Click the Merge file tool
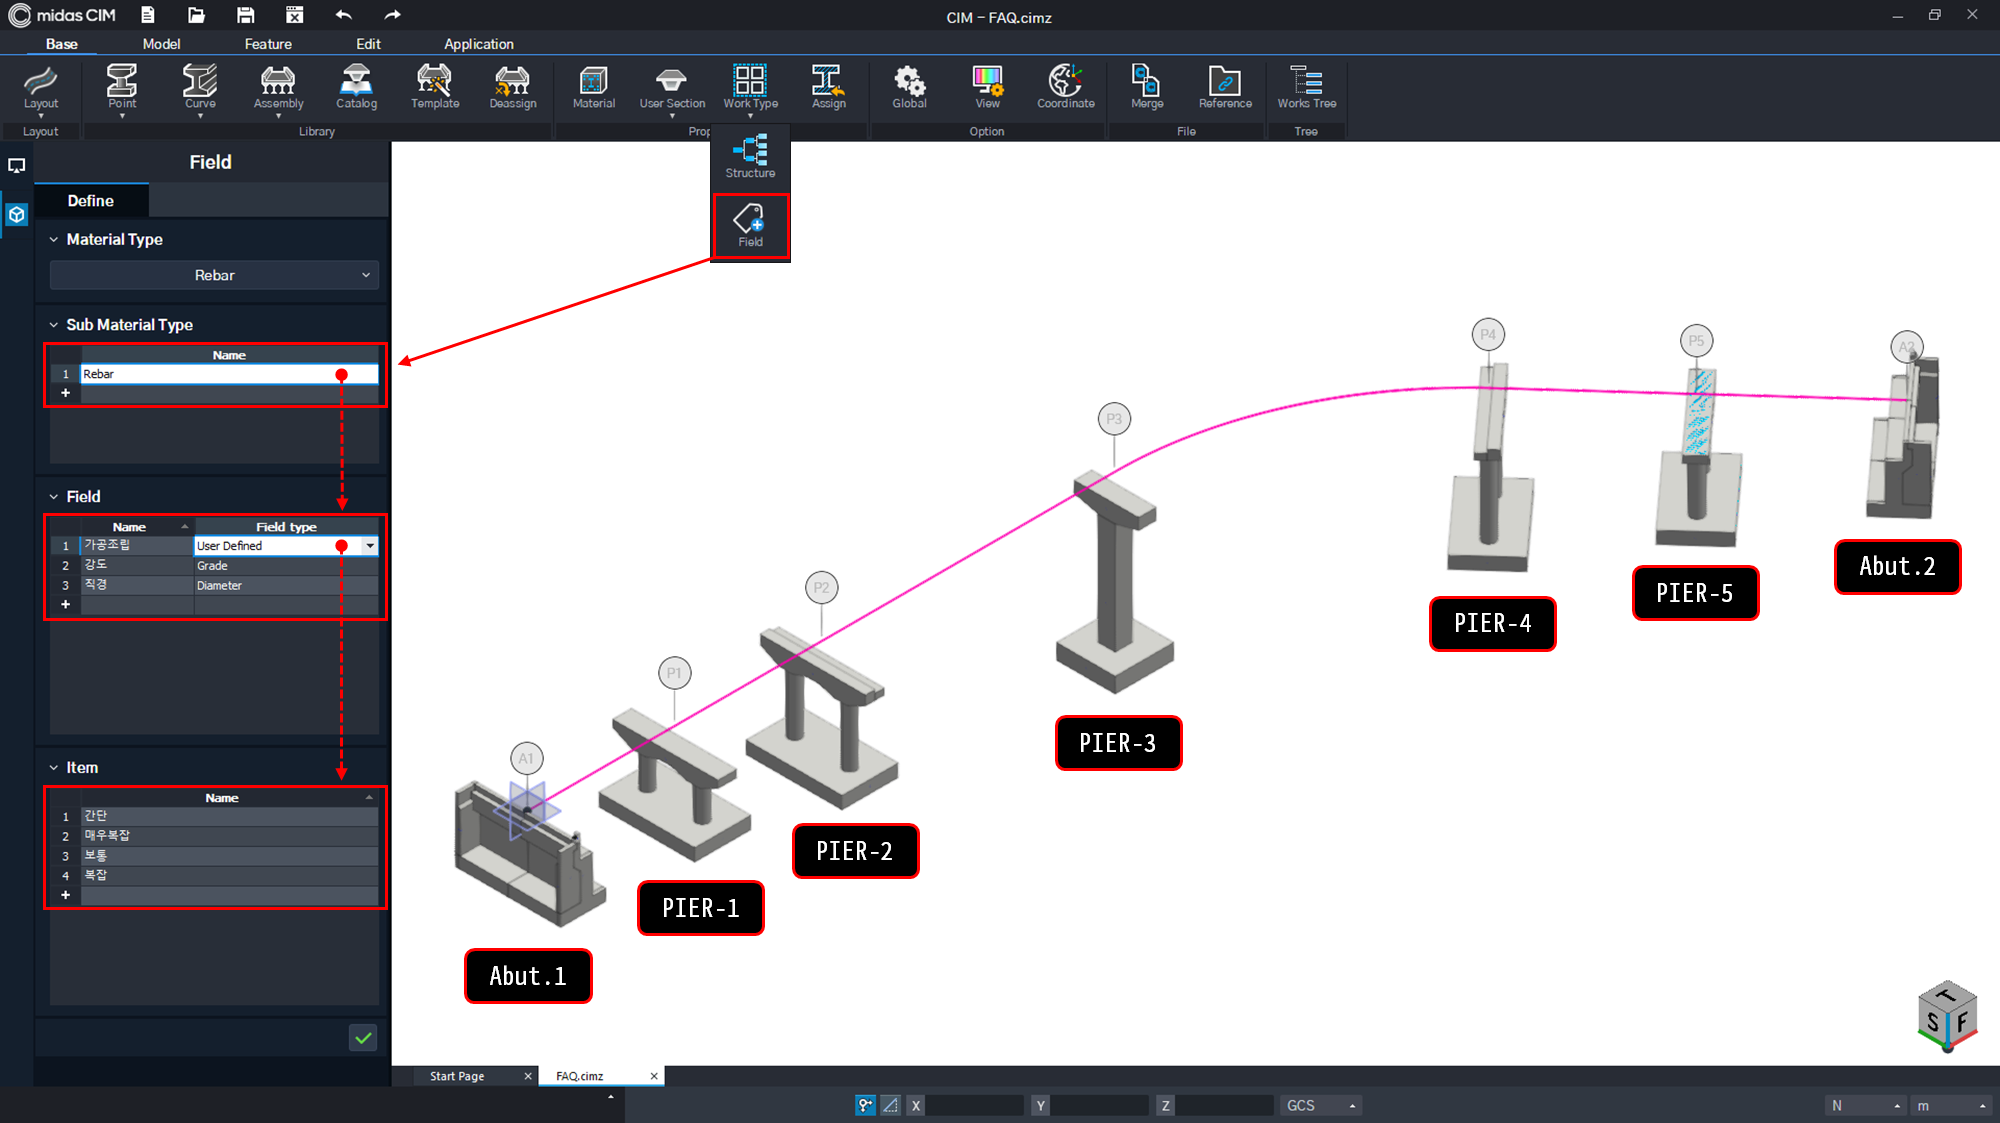 pyautogui.click(x=1147, y=87)
